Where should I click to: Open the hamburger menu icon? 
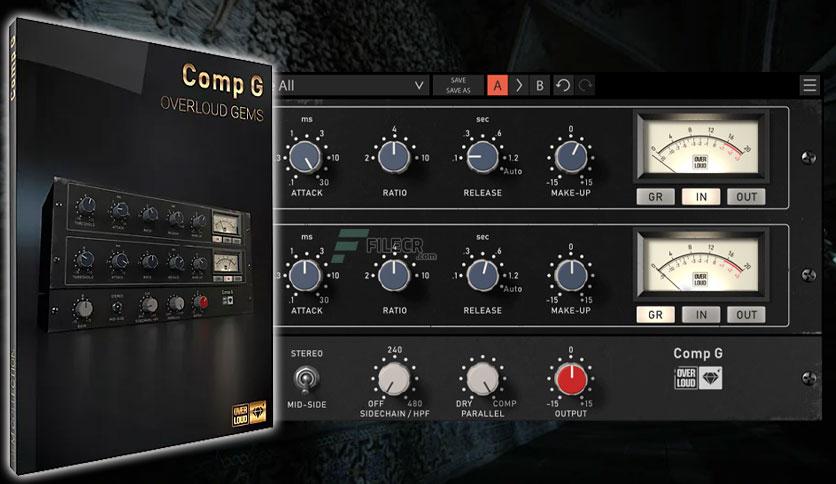coord(809,85)
